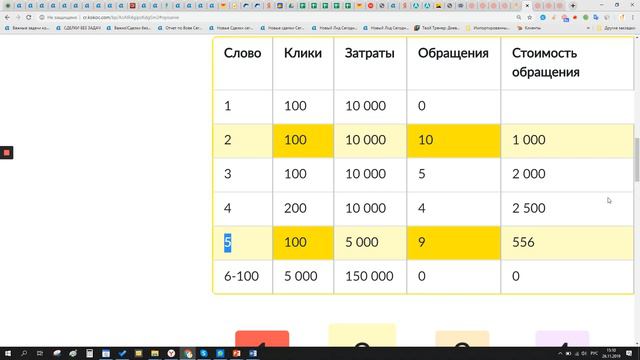This screenshot has width=640, height=360.
Task: Open Task View on the taskbar
Action: tap(40, 353)
